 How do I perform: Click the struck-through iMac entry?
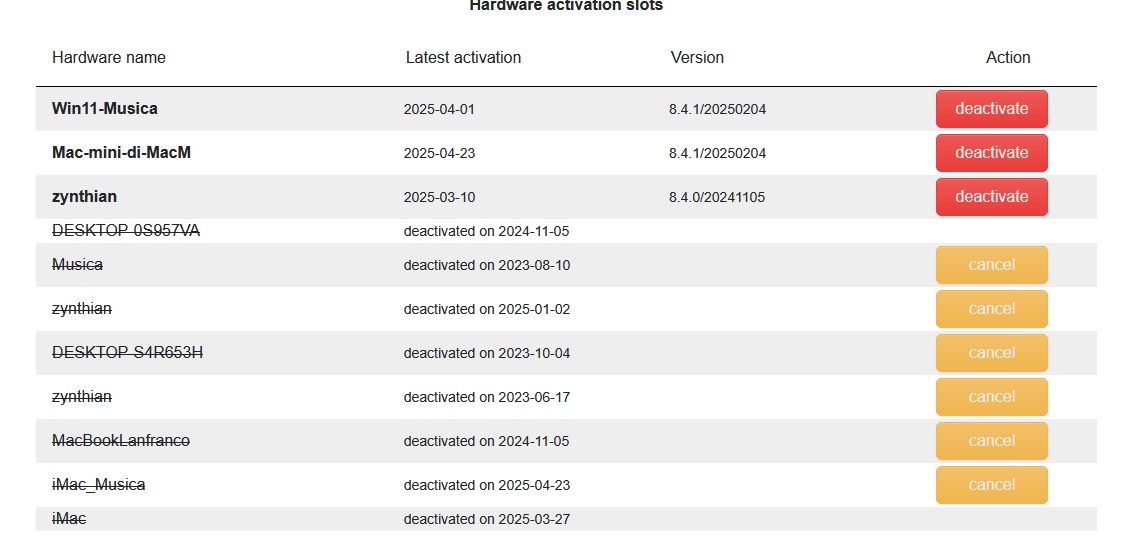point(69,518)
